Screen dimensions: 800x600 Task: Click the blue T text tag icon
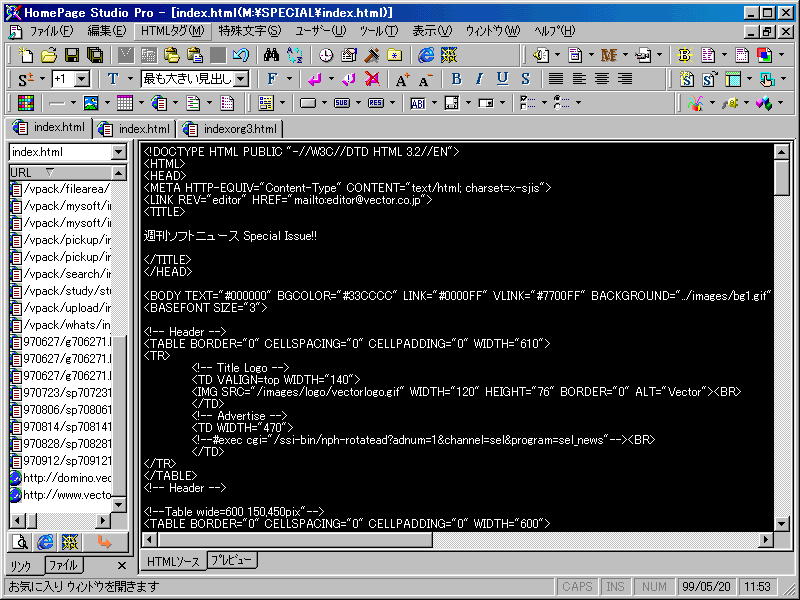coord(113,79)
